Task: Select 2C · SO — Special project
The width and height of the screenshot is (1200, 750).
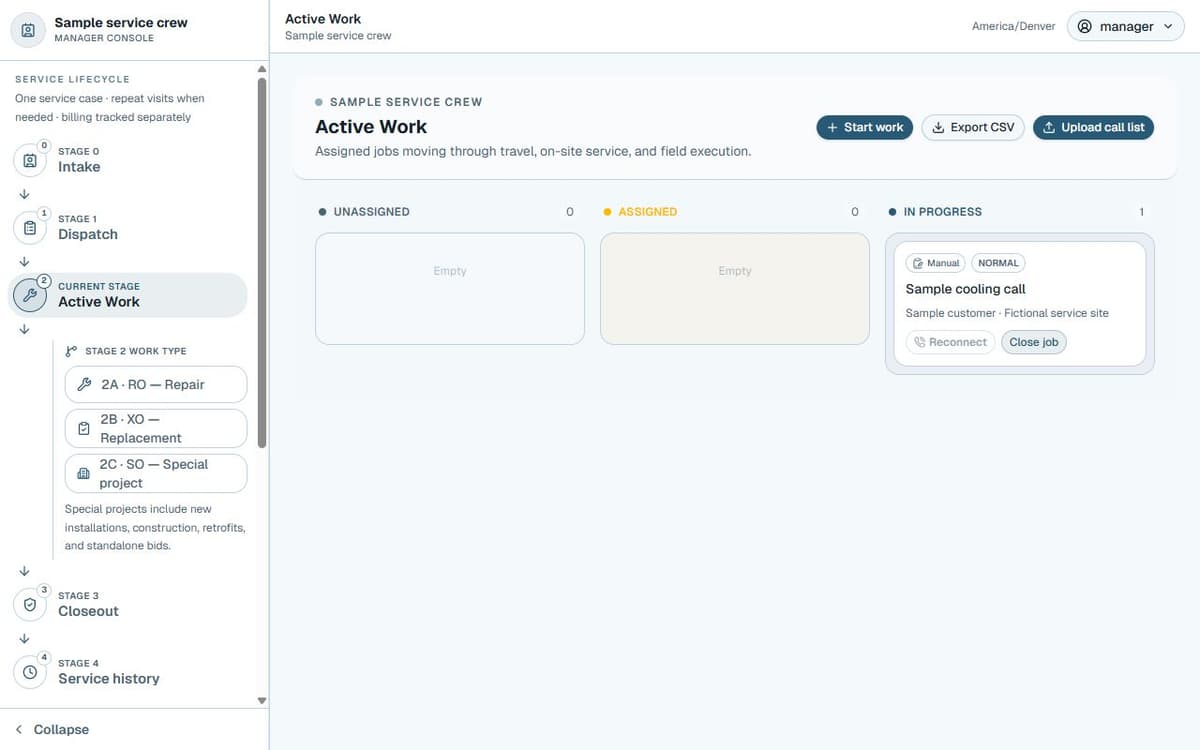Action: pyautogui.click(x=156, y=473)
